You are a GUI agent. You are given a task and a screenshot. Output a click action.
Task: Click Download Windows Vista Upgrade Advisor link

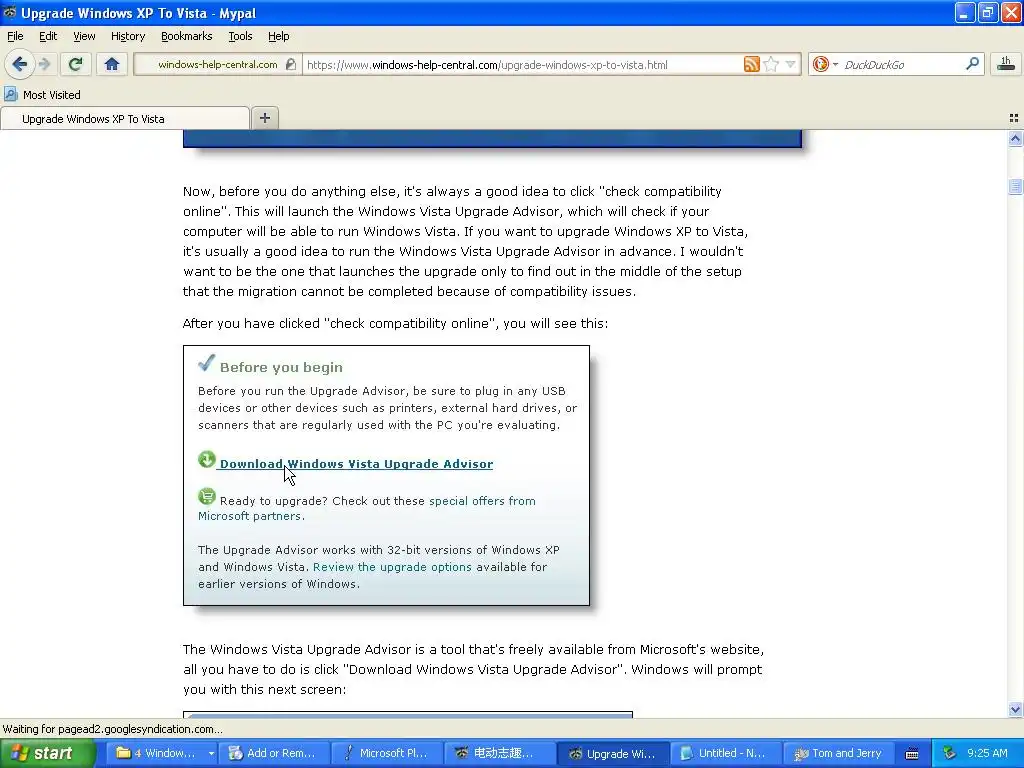356,464
